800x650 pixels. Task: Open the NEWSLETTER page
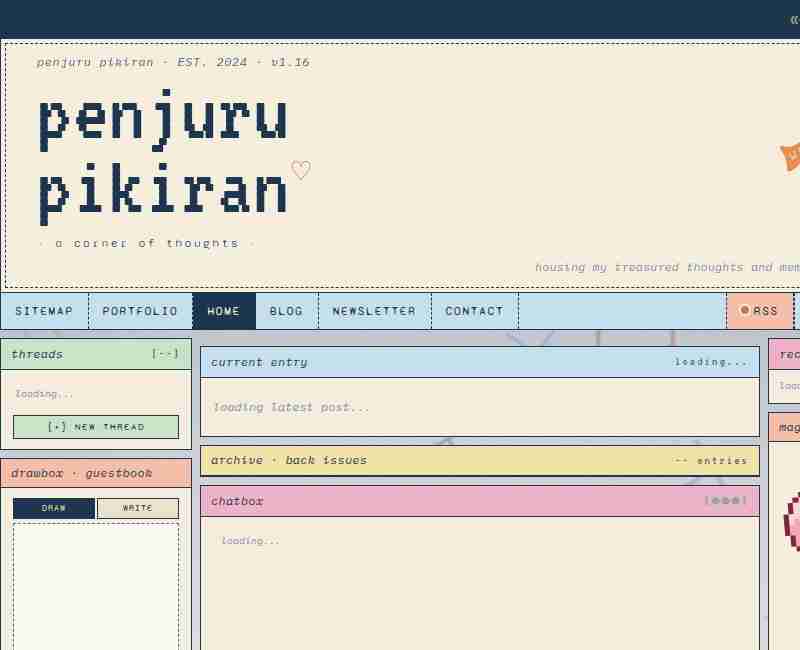click(x=374, y=311)
